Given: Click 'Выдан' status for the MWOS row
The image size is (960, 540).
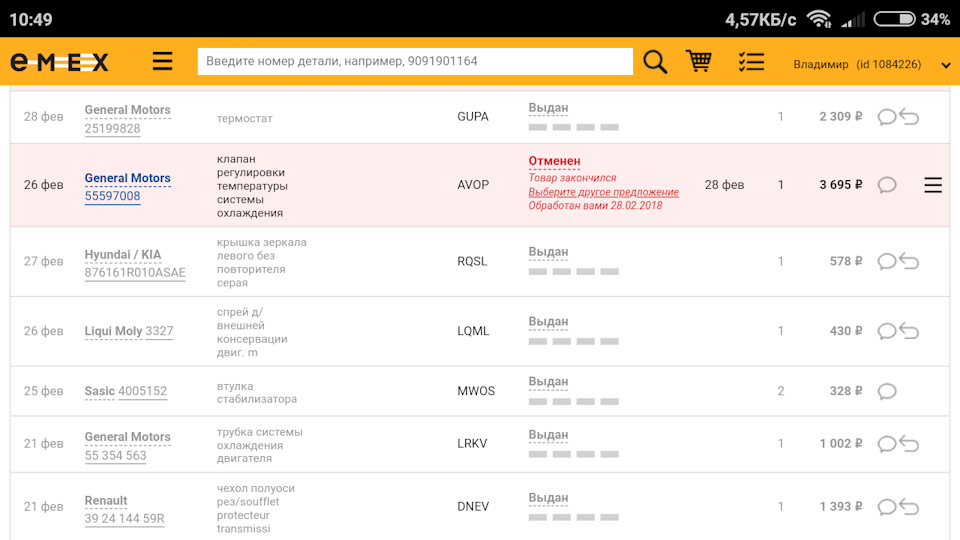Looking at the screenshot, I should [x=549, y=381].
